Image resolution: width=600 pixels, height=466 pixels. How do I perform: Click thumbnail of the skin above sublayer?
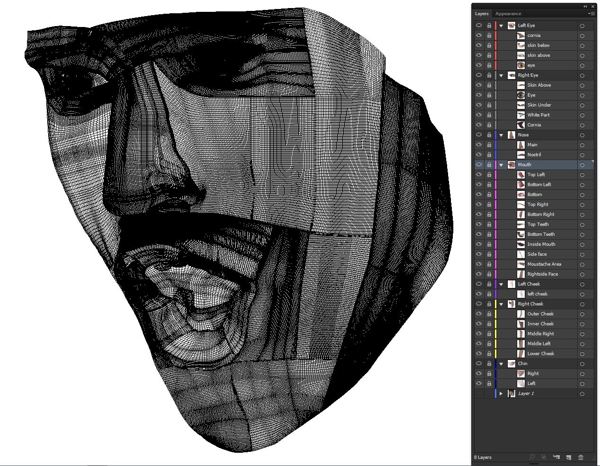521,55
